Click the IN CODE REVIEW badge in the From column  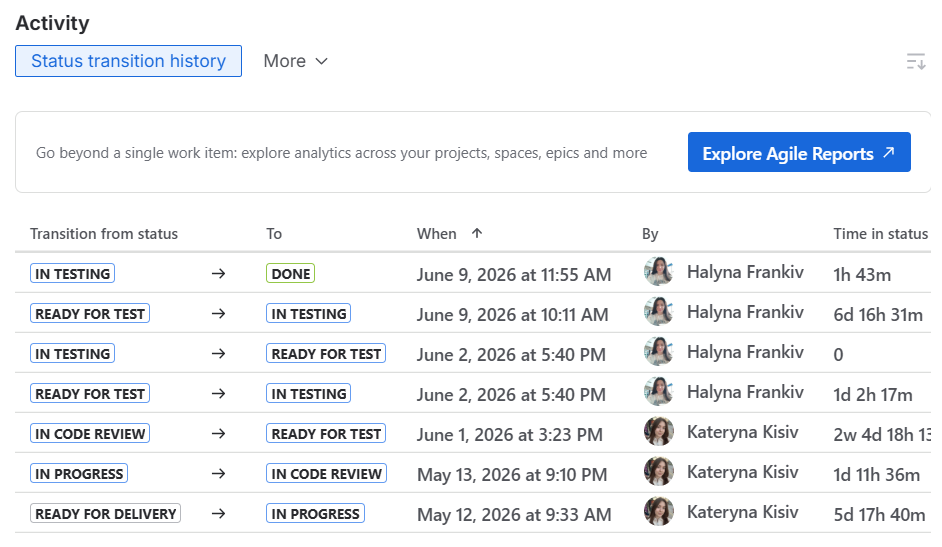(x=90, y=434)
